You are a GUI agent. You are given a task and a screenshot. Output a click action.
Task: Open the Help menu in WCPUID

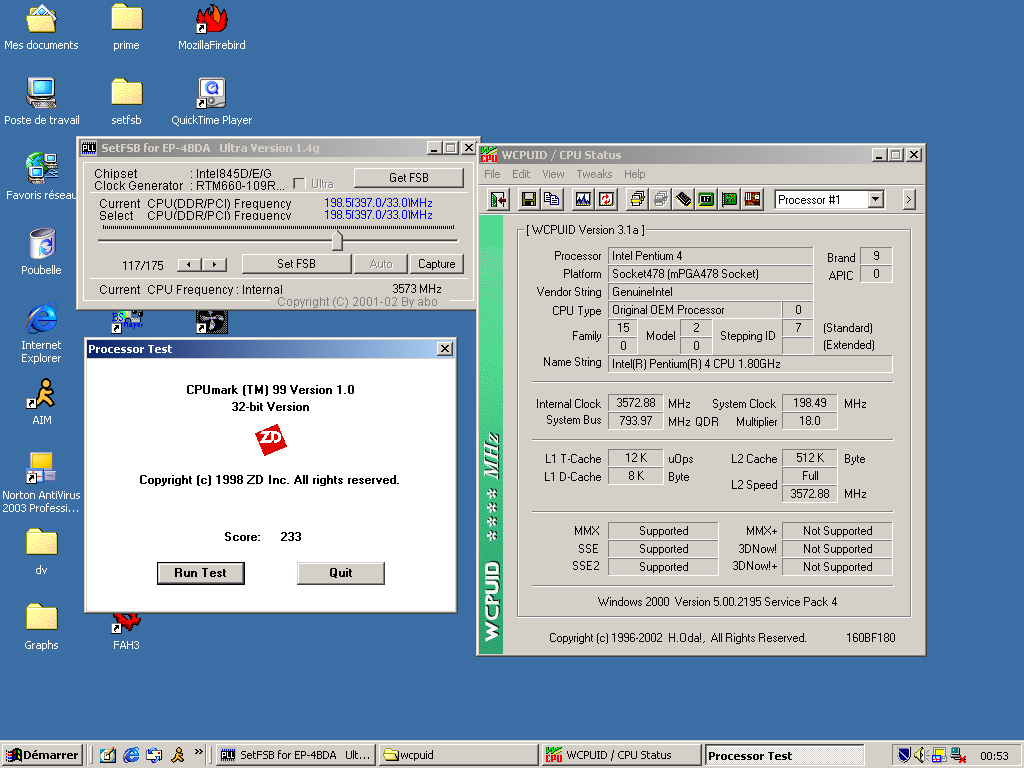point(634,174)
